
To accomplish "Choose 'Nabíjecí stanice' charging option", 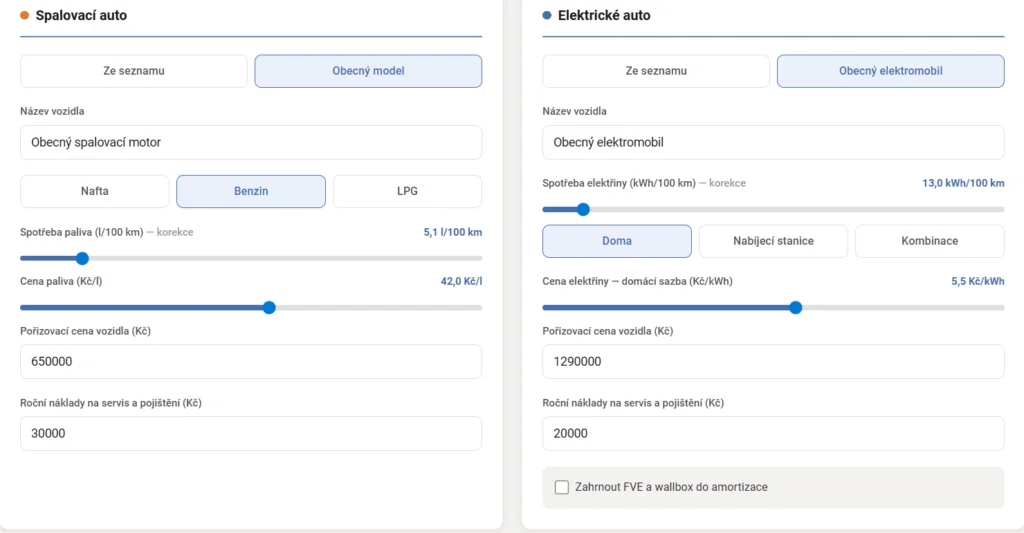I will coord(773,241).
